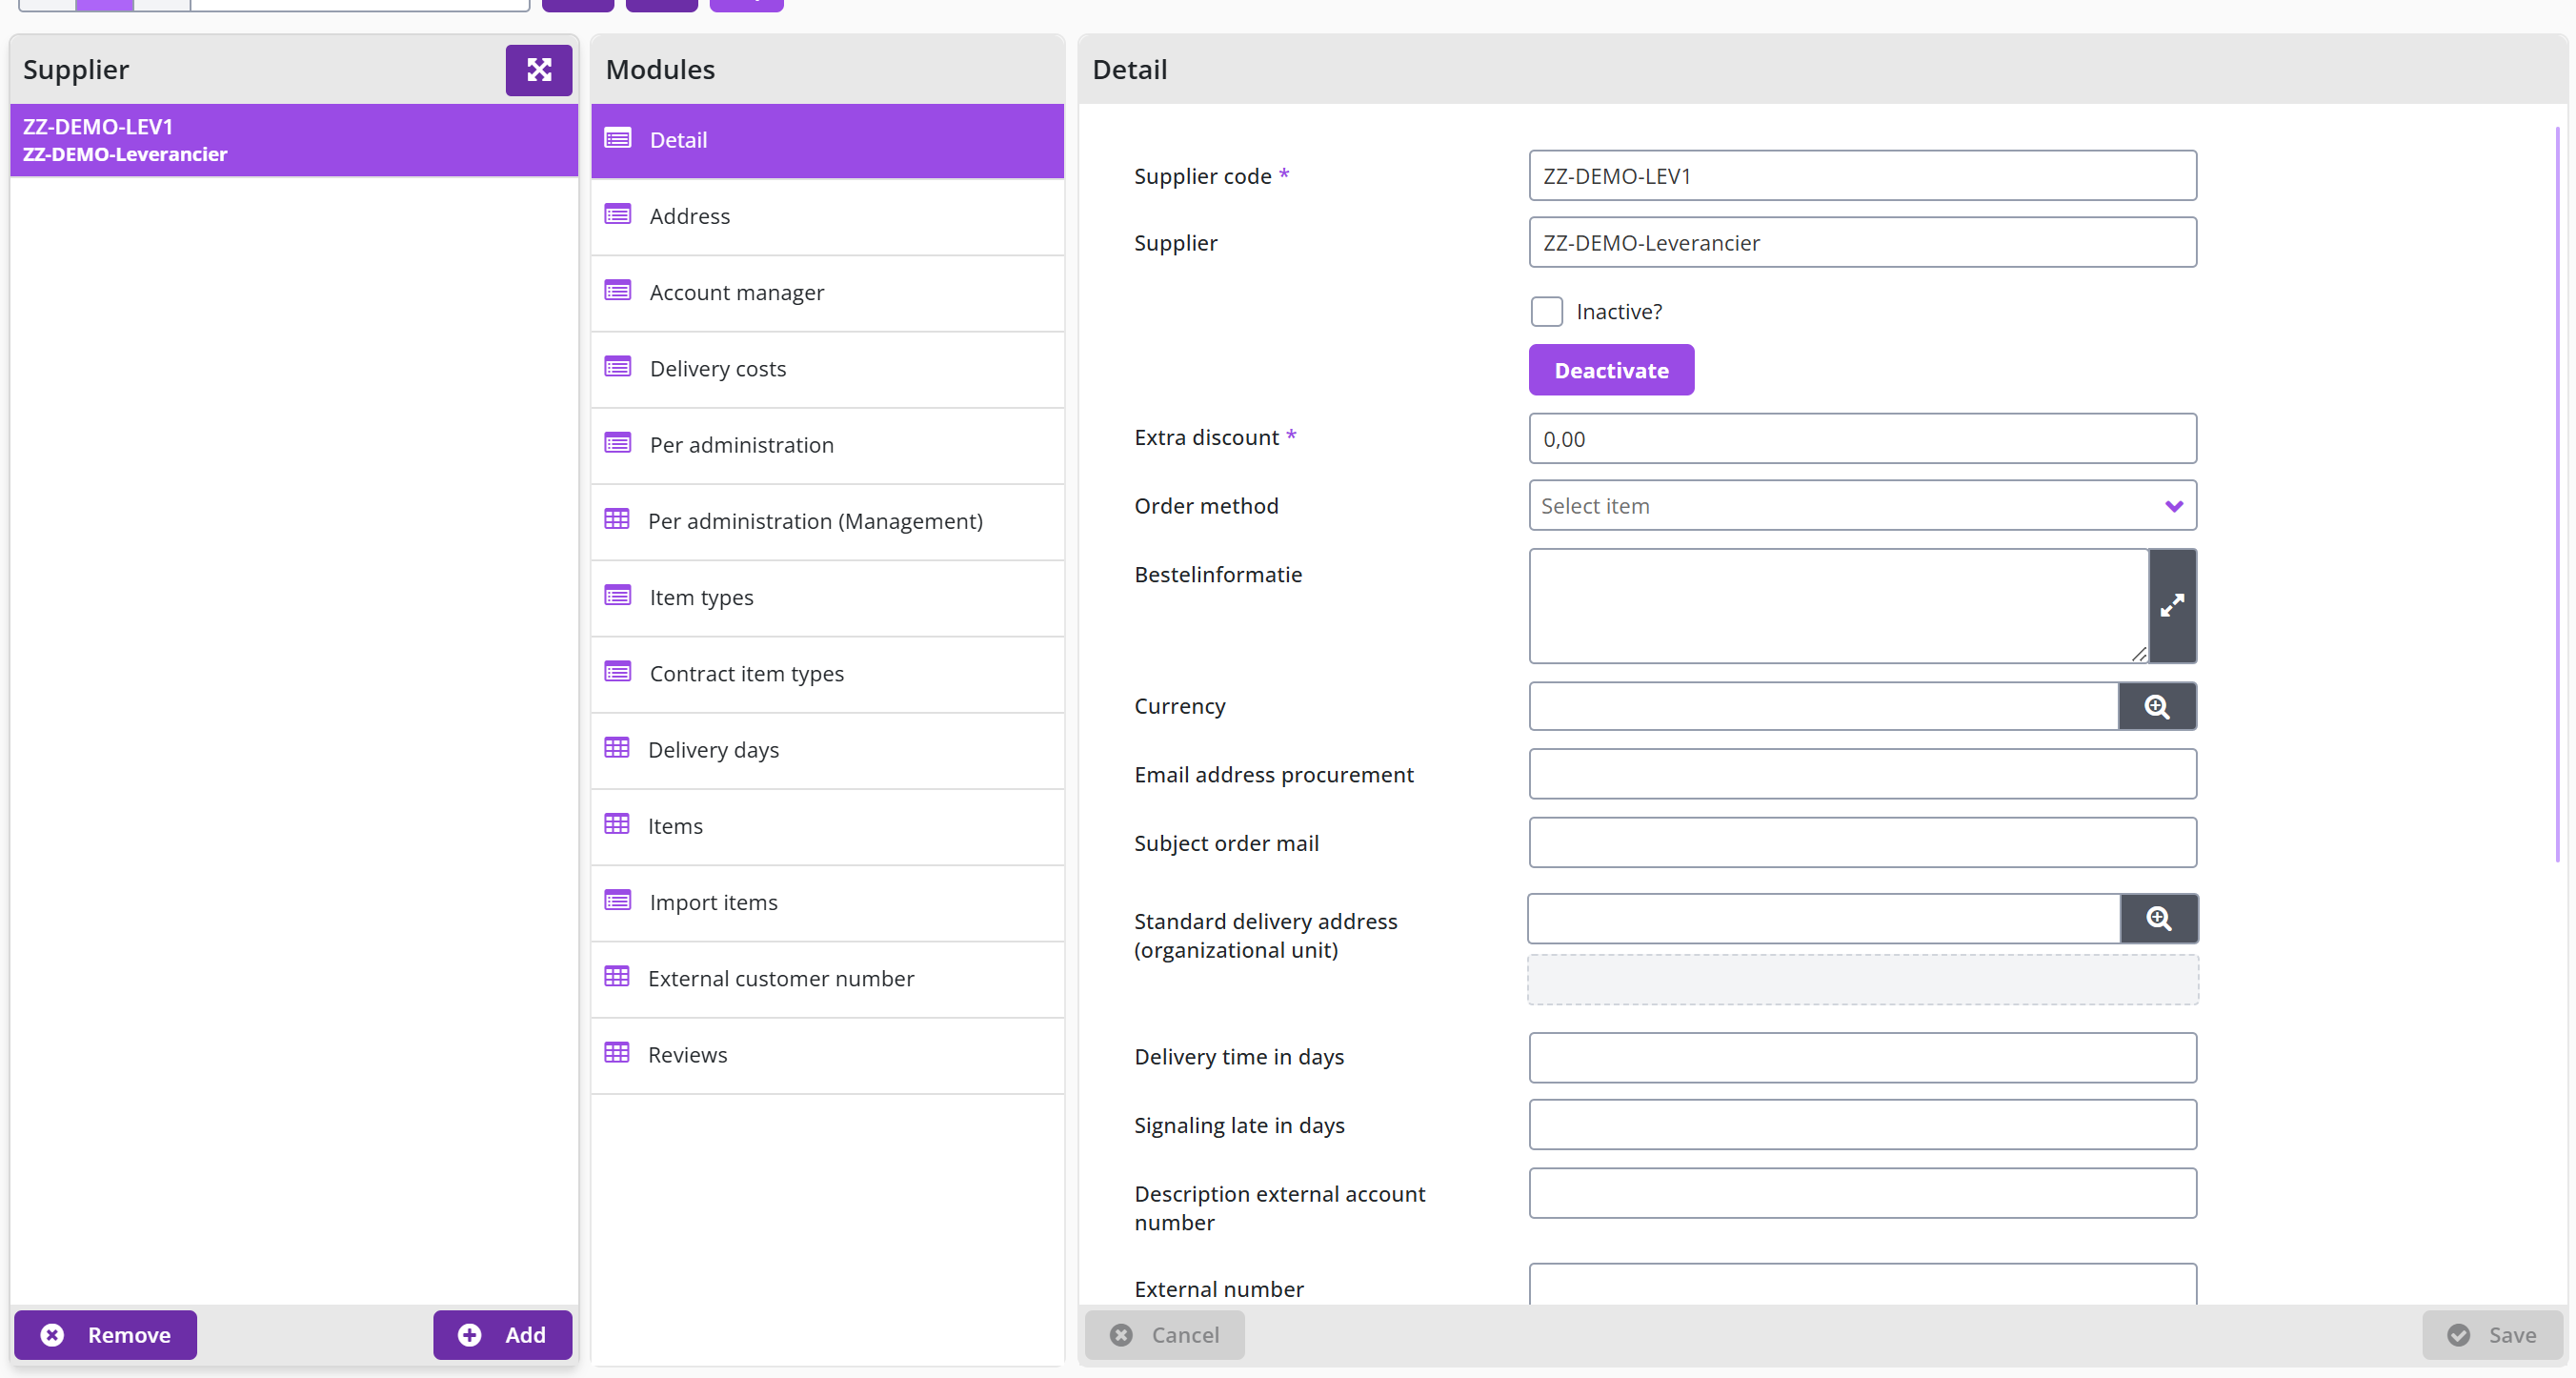Open the Account manager module
This screenshot has width=2576, height=1378.
point(827,292)
